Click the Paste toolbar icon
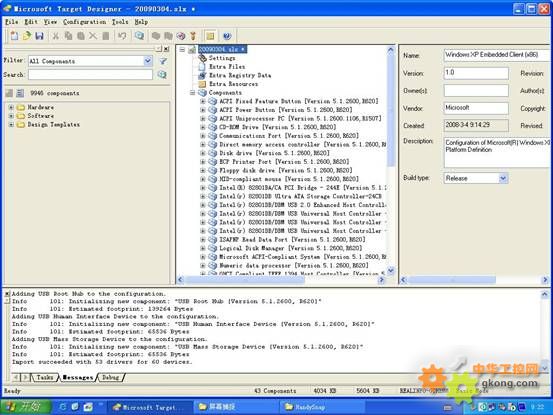 [81, 36]
